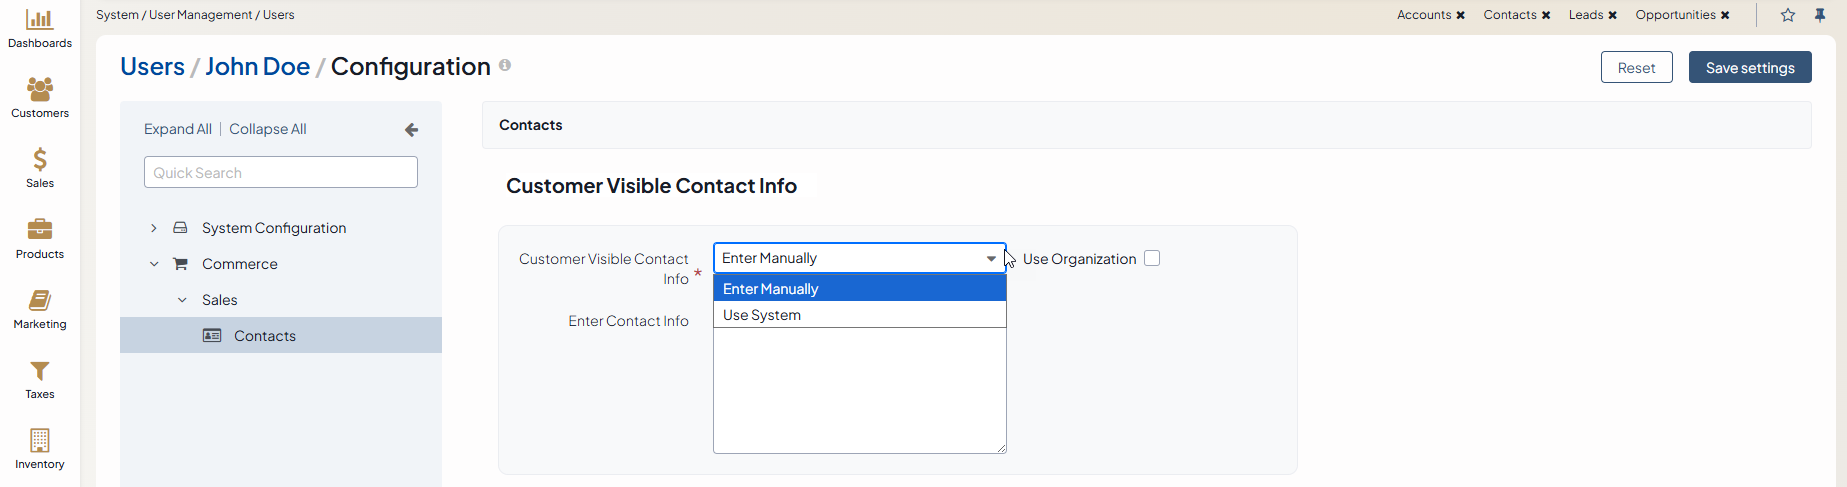
Task: Click the pin icon in top bar
Action: click(x=1820, y=15)
